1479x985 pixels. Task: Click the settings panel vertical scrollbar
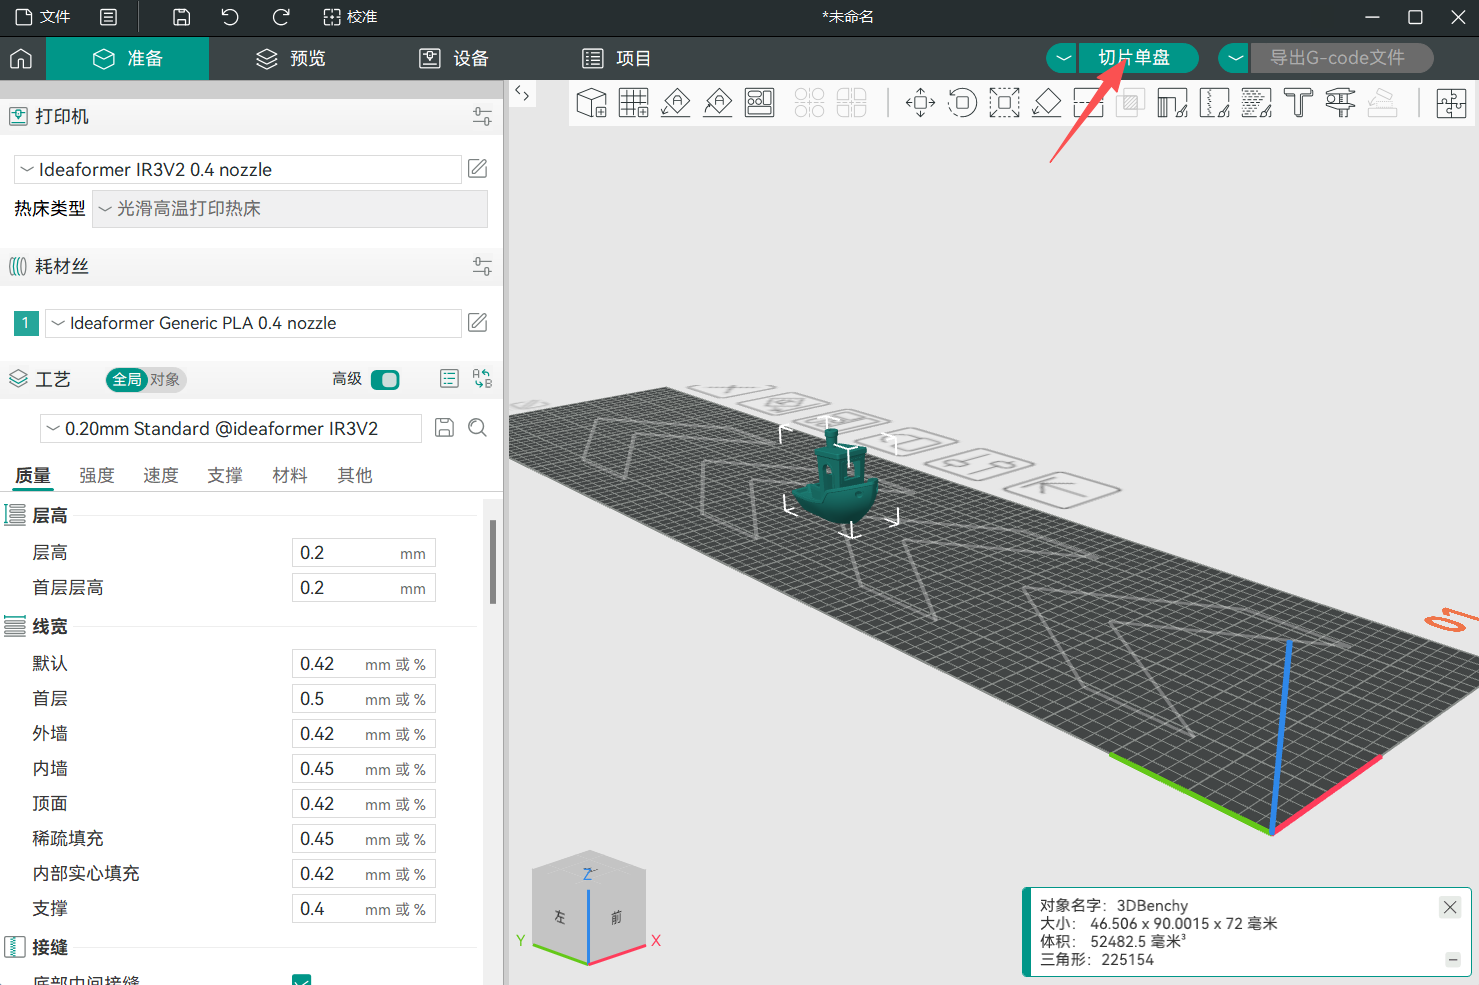(493, 562)
